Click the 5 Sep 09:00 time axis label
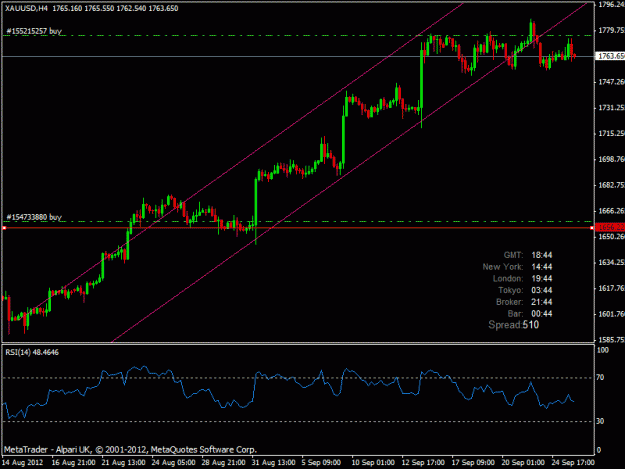This screenshot has height=469, width=625. pyautogui.click(x=321, y=463)
